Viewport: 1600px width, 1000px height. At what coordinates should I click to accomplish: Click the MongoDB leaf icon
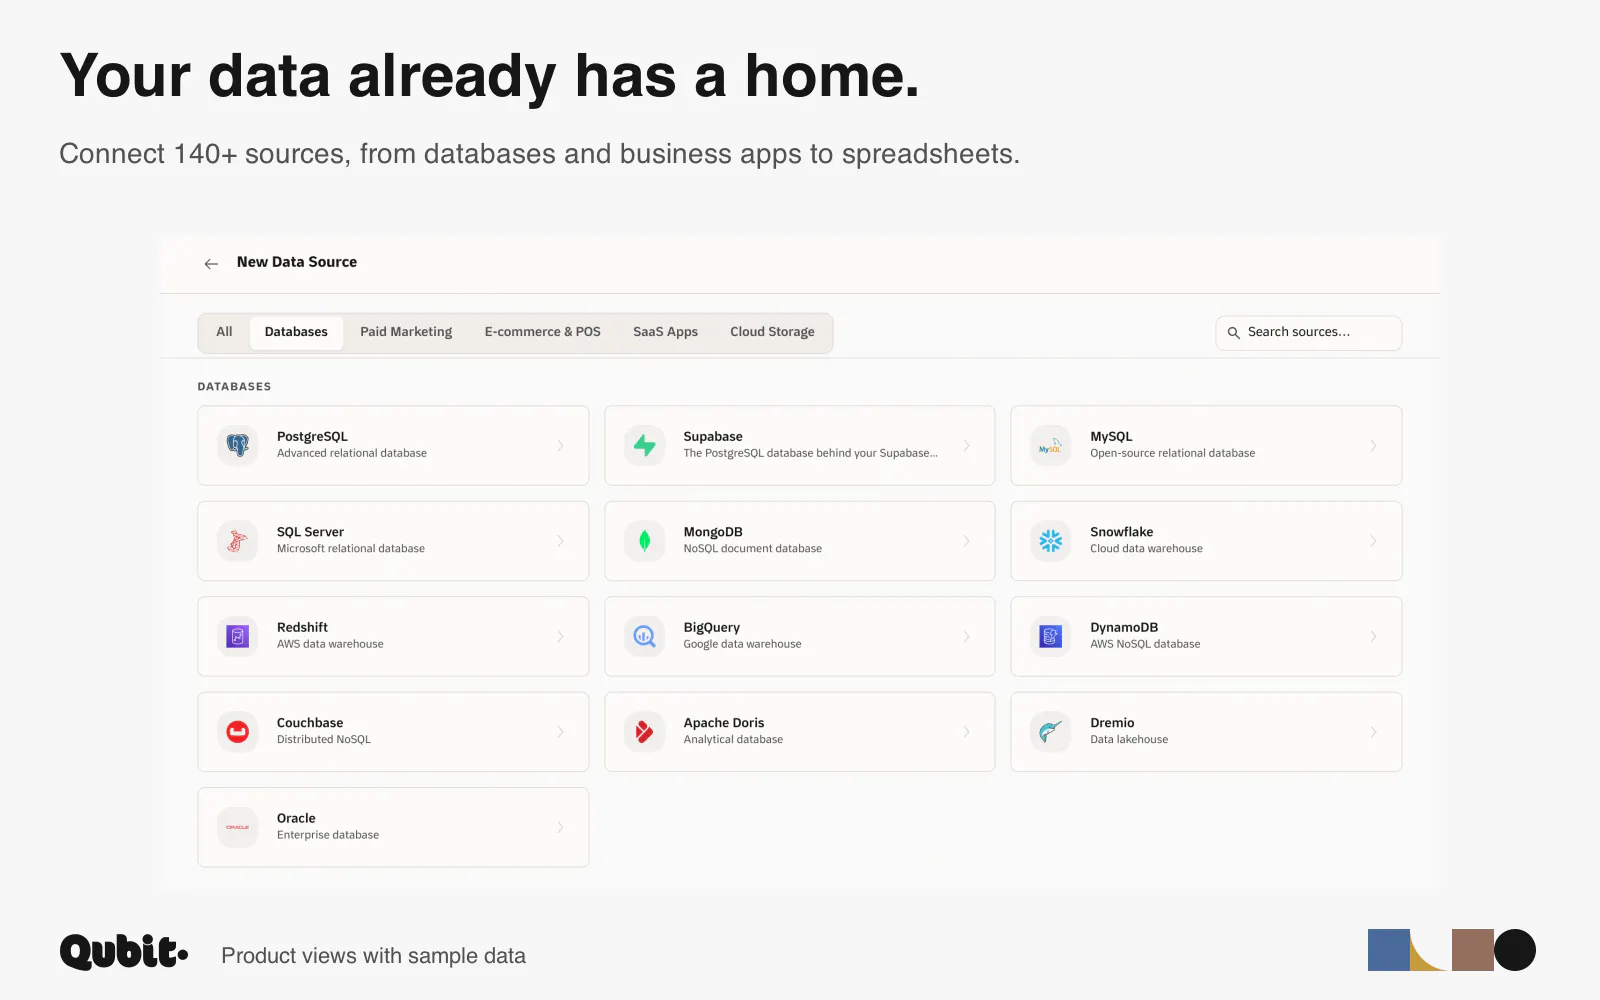(645, 541)
